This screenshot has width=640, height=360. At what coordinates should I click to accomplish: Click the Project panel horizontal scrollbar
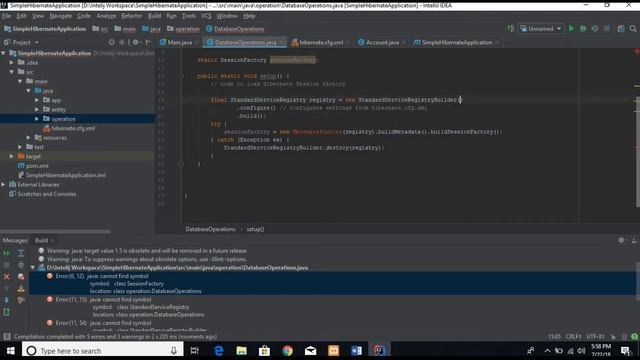click(x=55, y=231)
